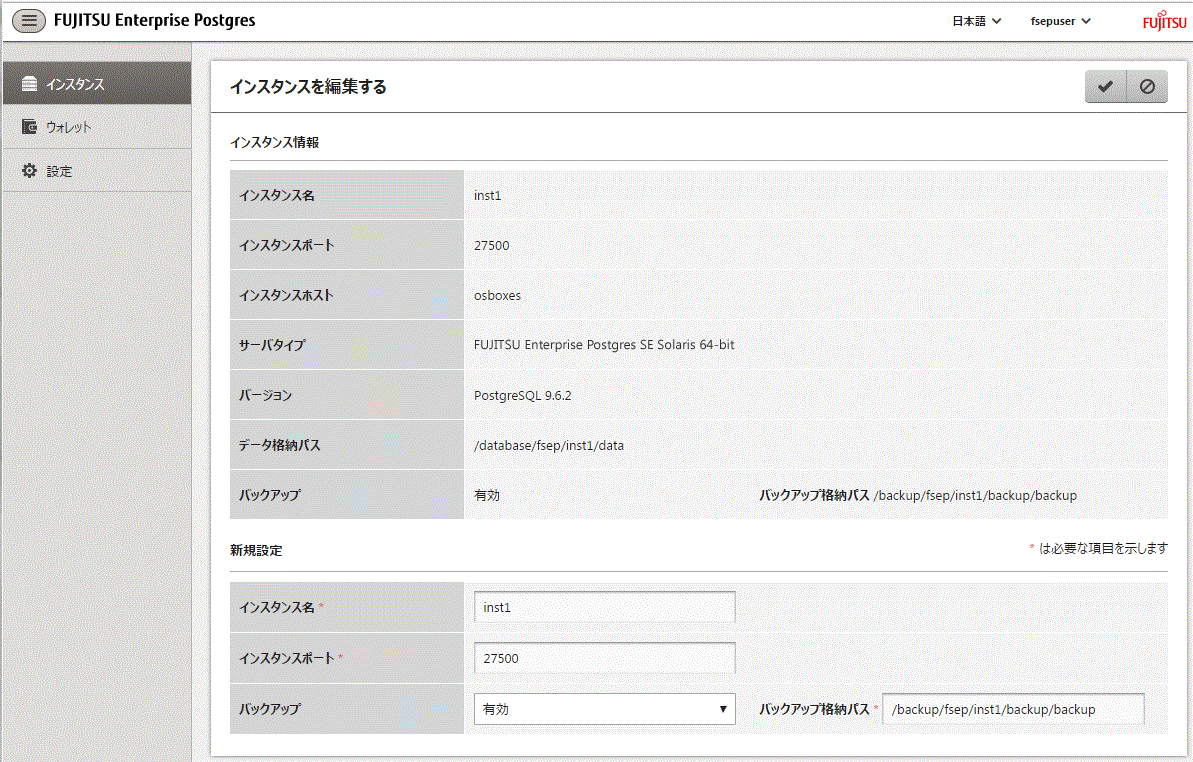Screen dimensions: 1193x762
Task: Click the FUJITSU Enterprise Postgres title
Action: coord(154,21)
